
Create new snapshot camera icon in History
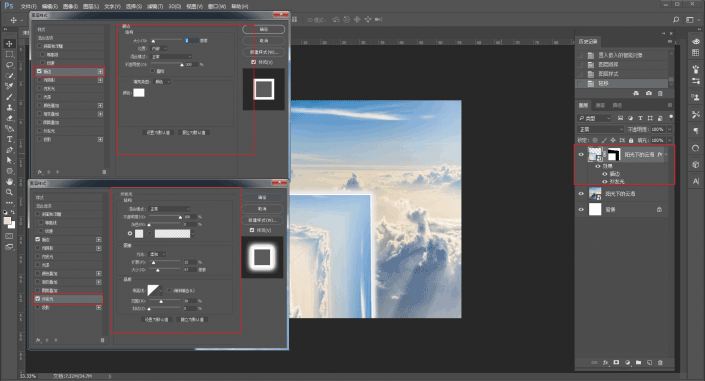(x=648, y=93)
